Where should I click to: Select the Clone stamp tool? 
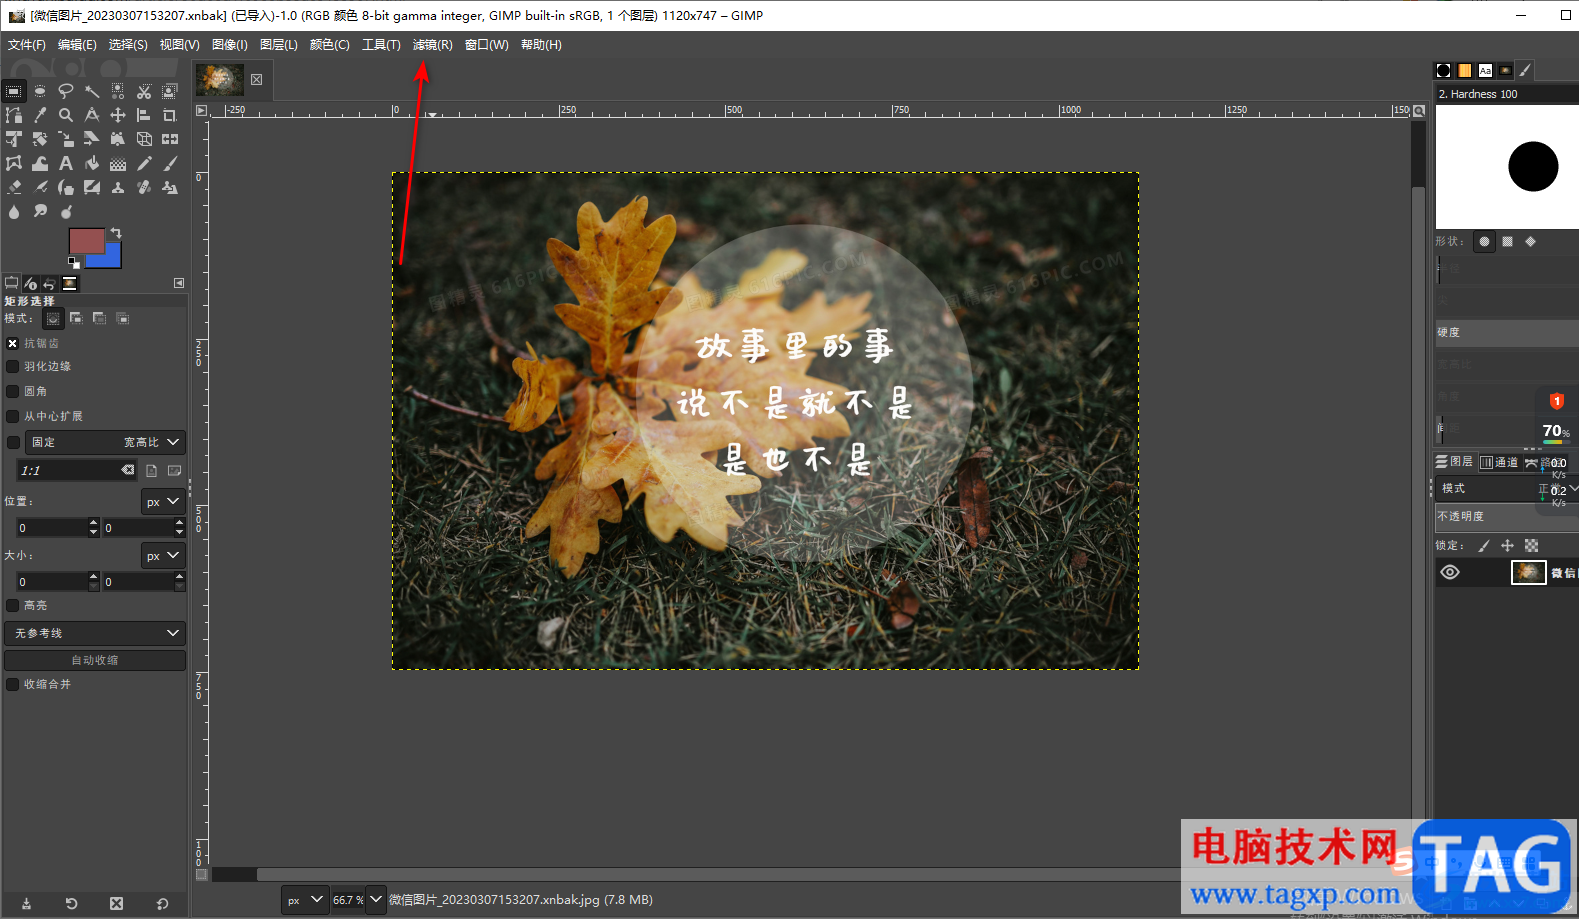point(118,187)
